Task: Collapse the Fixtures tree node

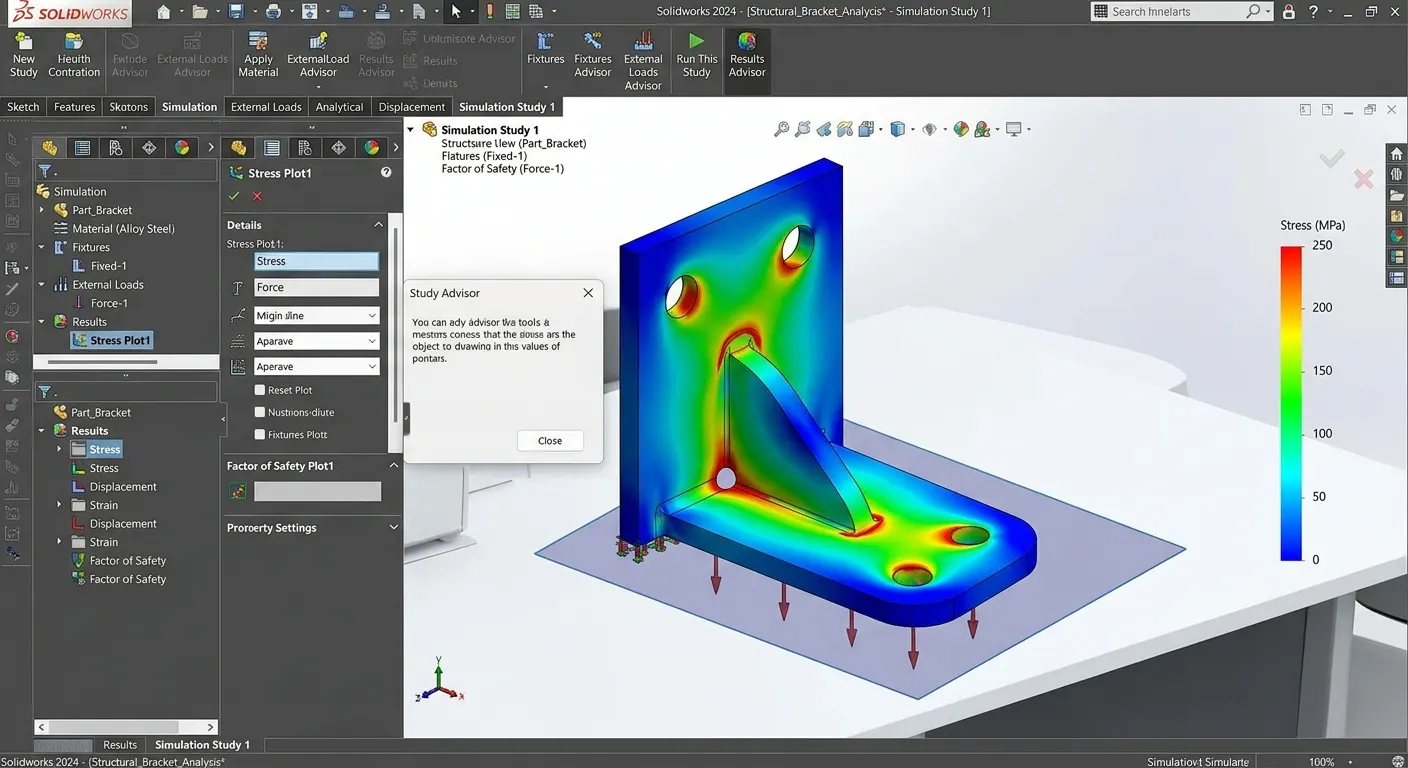Action: pyautogui.click(x=42, y=247)
